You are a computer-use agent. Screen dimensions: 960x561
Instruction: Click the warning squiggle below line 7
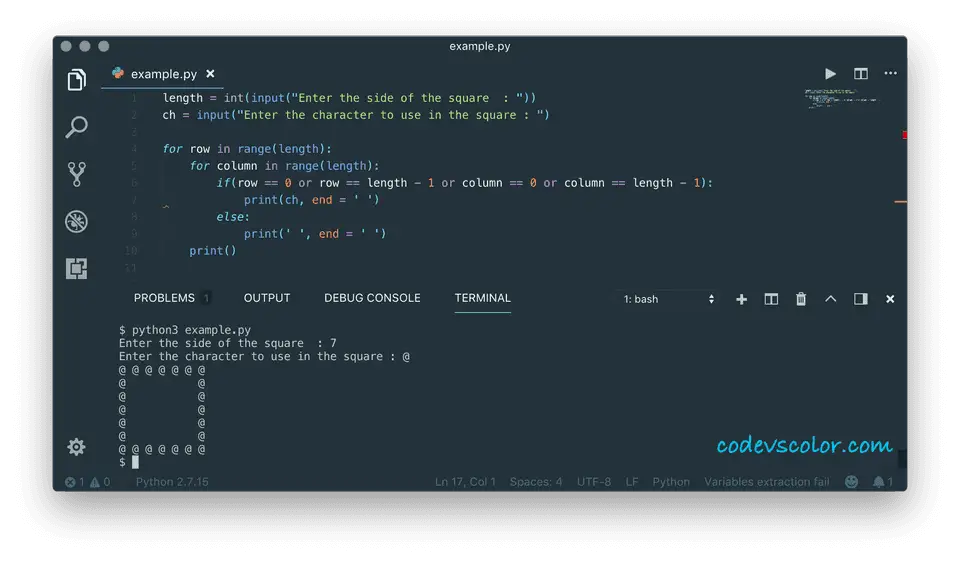(x=166, y=207)
